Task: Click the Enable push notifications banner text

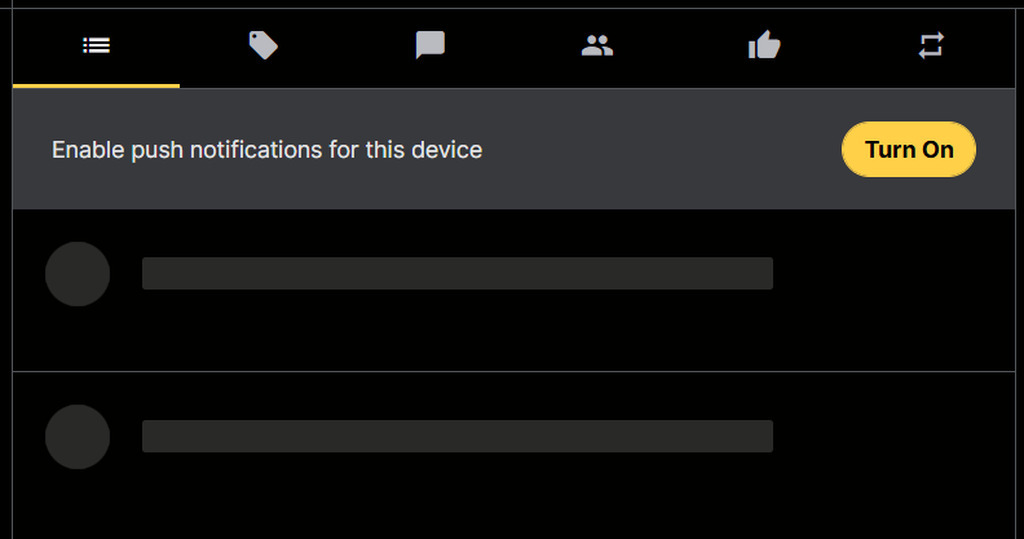Action: [x=267, y=150]
